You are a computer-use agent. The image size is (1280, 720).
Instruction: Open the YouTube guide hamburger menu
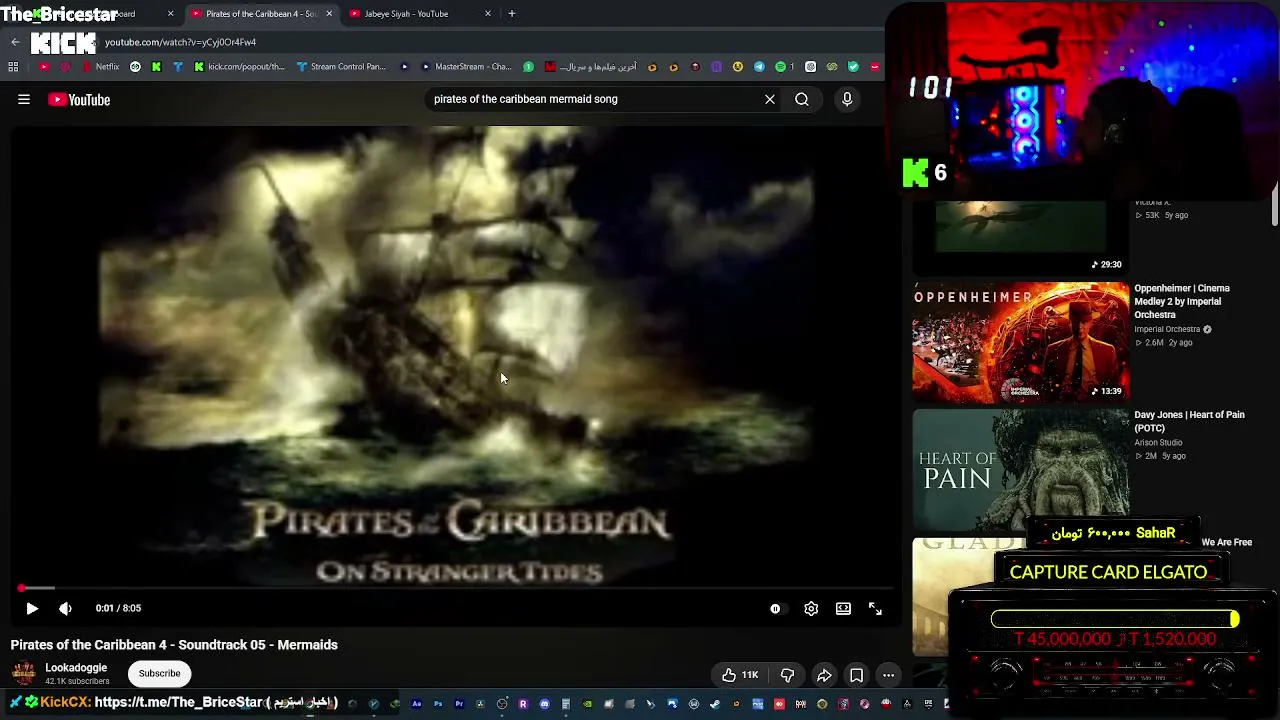click(x=24, y=99)
